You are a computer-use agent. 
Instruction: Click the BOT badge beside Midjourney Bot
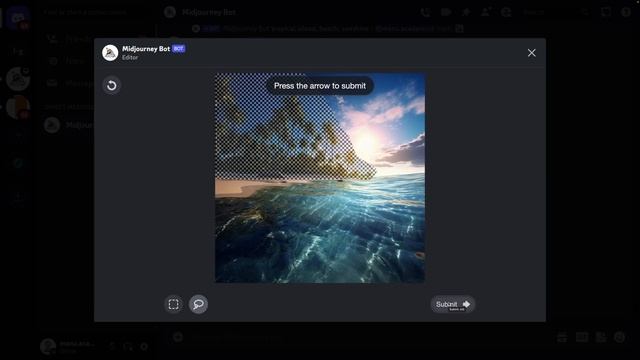178,49
